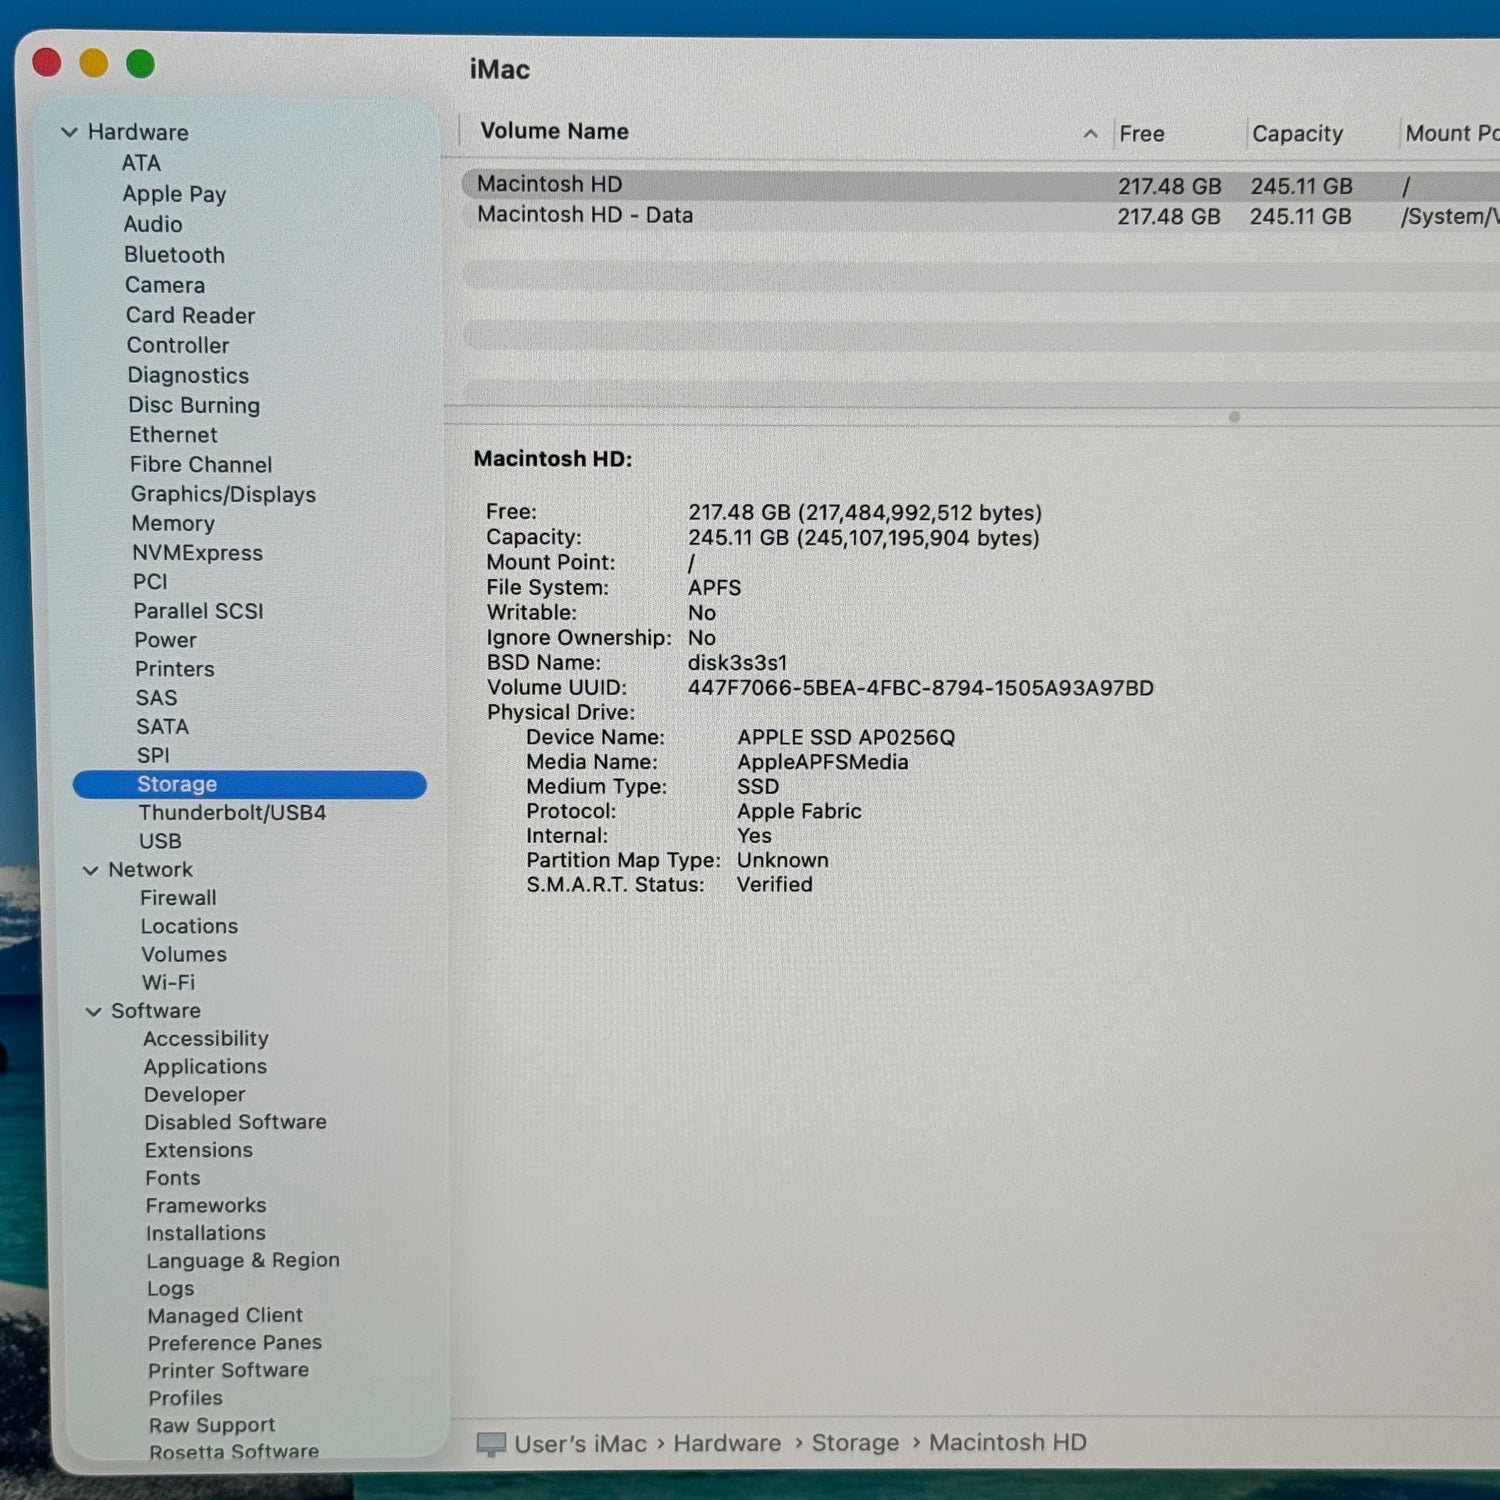Screen dimensions: 1500x1500
Task: Collapse the Hardware section chevron
Action: point(69,132)
